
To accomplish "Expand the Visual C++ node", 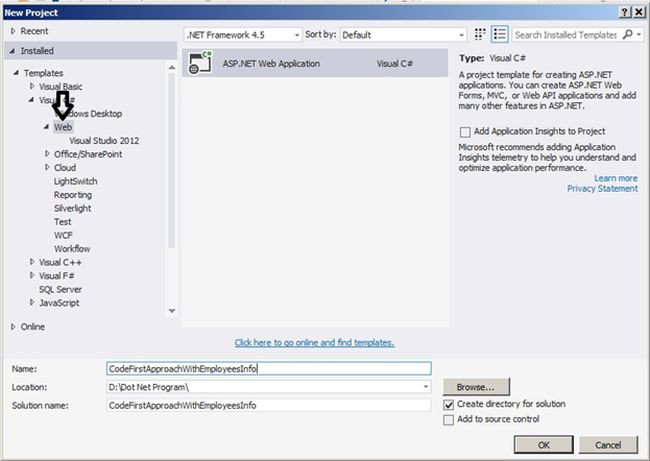I will (x=32, y=262).
